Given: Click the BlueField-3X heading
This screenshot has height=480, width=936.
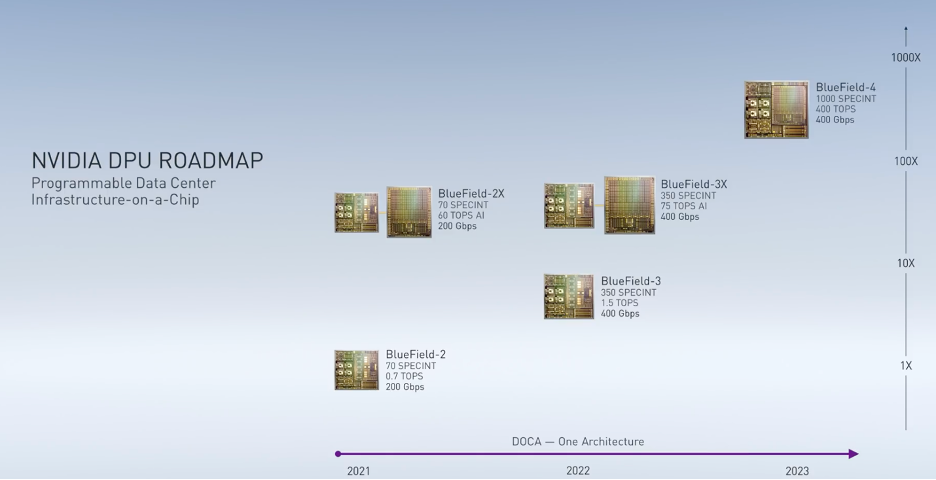Looking at the screenshot, I should (694, 184).
